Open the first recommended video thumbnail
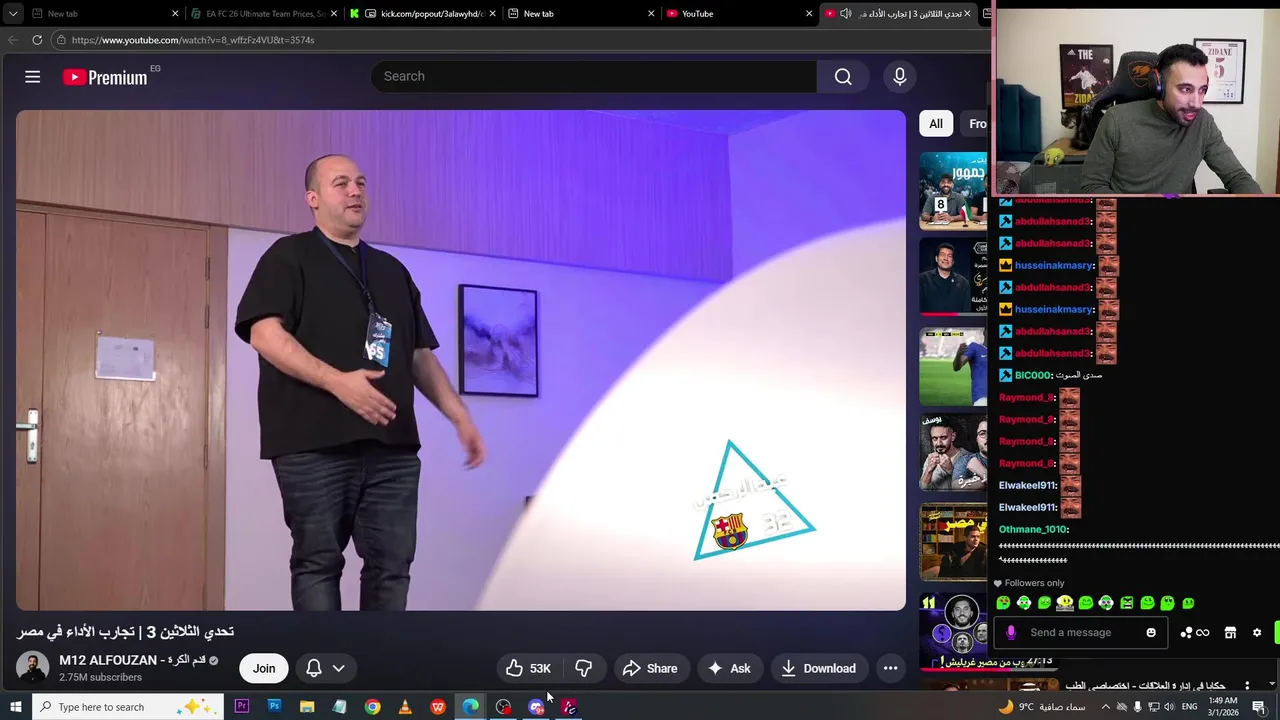 953,190
